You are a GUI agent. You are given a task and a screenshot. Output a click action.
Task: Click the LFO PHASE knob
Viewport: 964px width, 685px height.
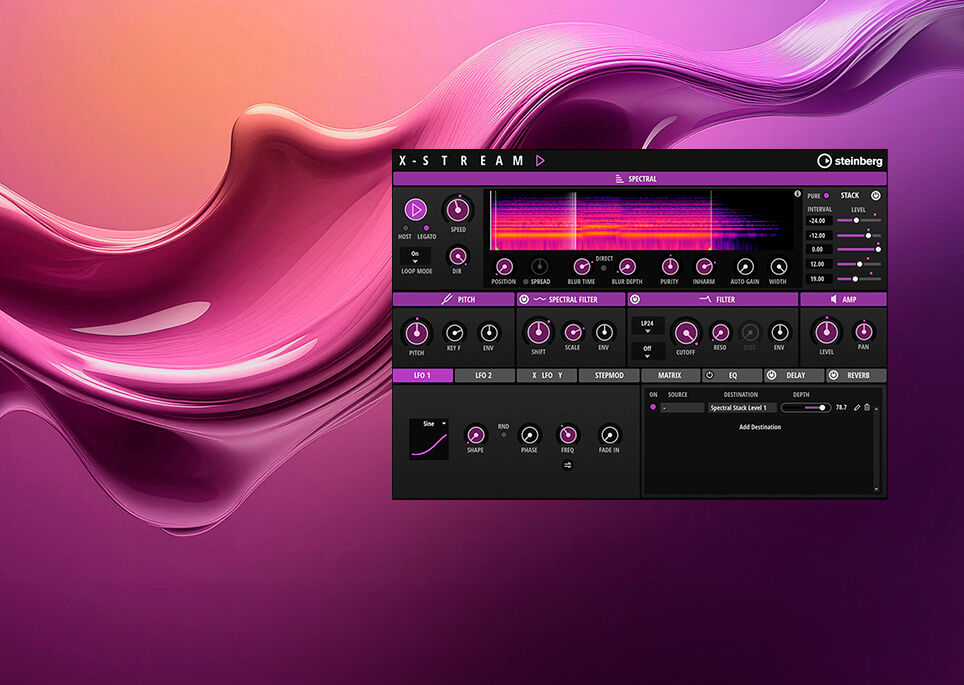(529, 435)
